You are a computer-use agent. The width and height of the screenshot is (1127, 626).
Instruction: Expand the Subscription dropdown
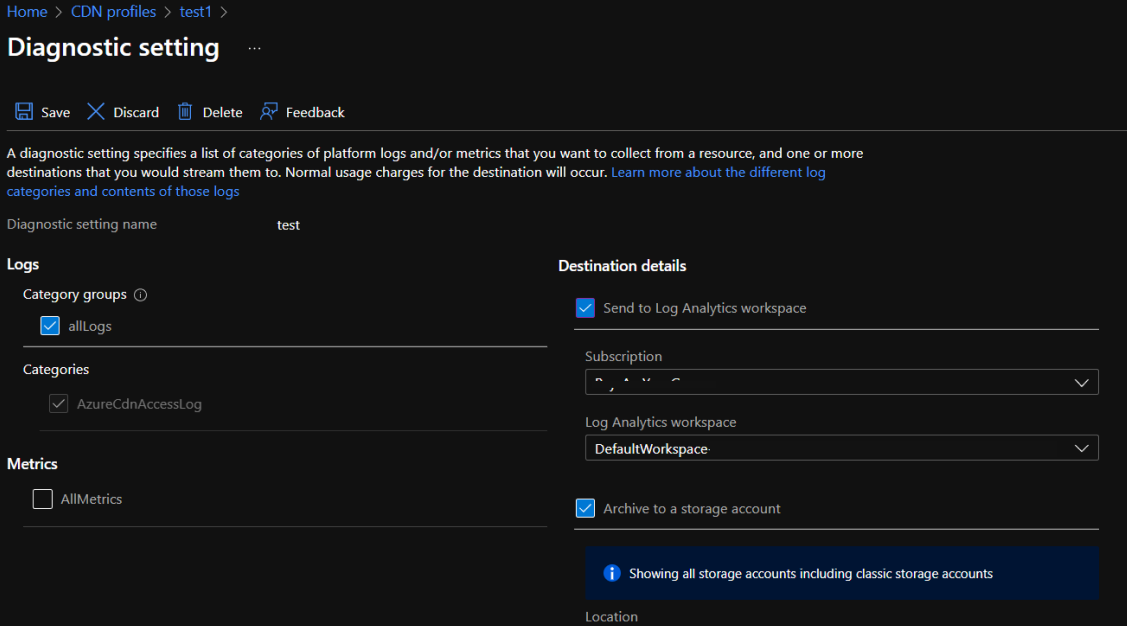841,382
